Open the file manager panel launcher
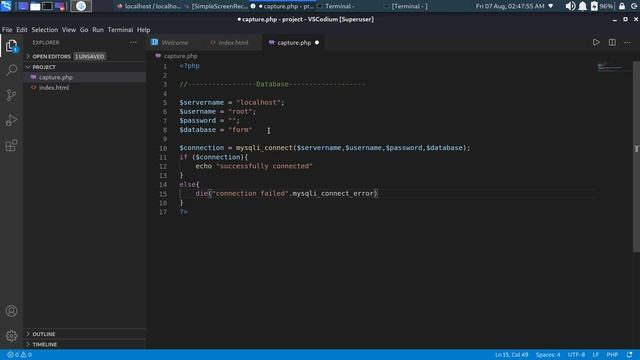This screenshot has height=360, width=640. pyautogui.click(x=35, y=6)
